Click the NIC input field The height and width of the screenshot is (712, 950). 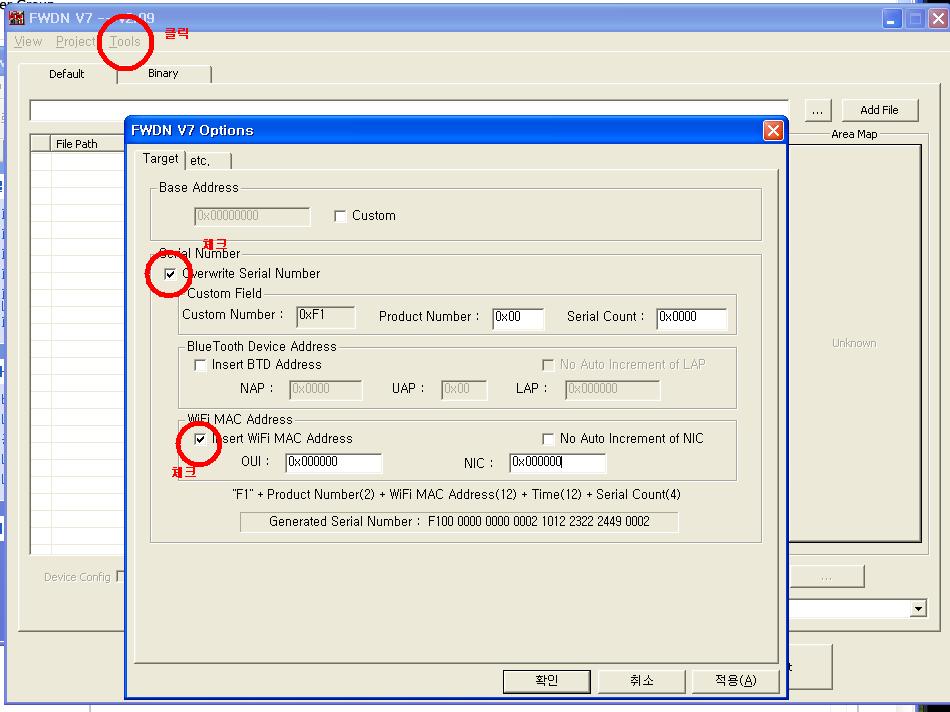click(x=557, y=462)
